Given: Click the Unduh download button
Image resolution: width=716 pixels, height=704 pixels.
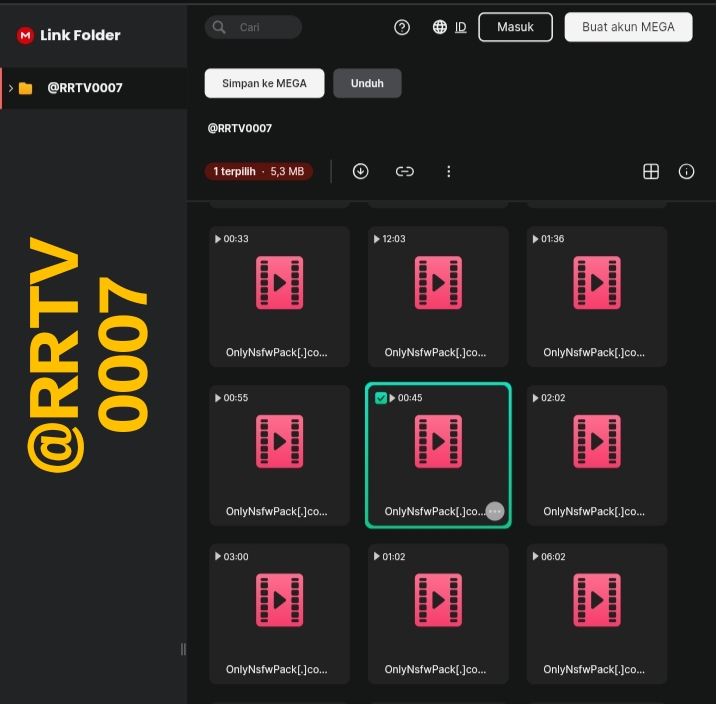Looking at the screenshot, I should [367, 83].
